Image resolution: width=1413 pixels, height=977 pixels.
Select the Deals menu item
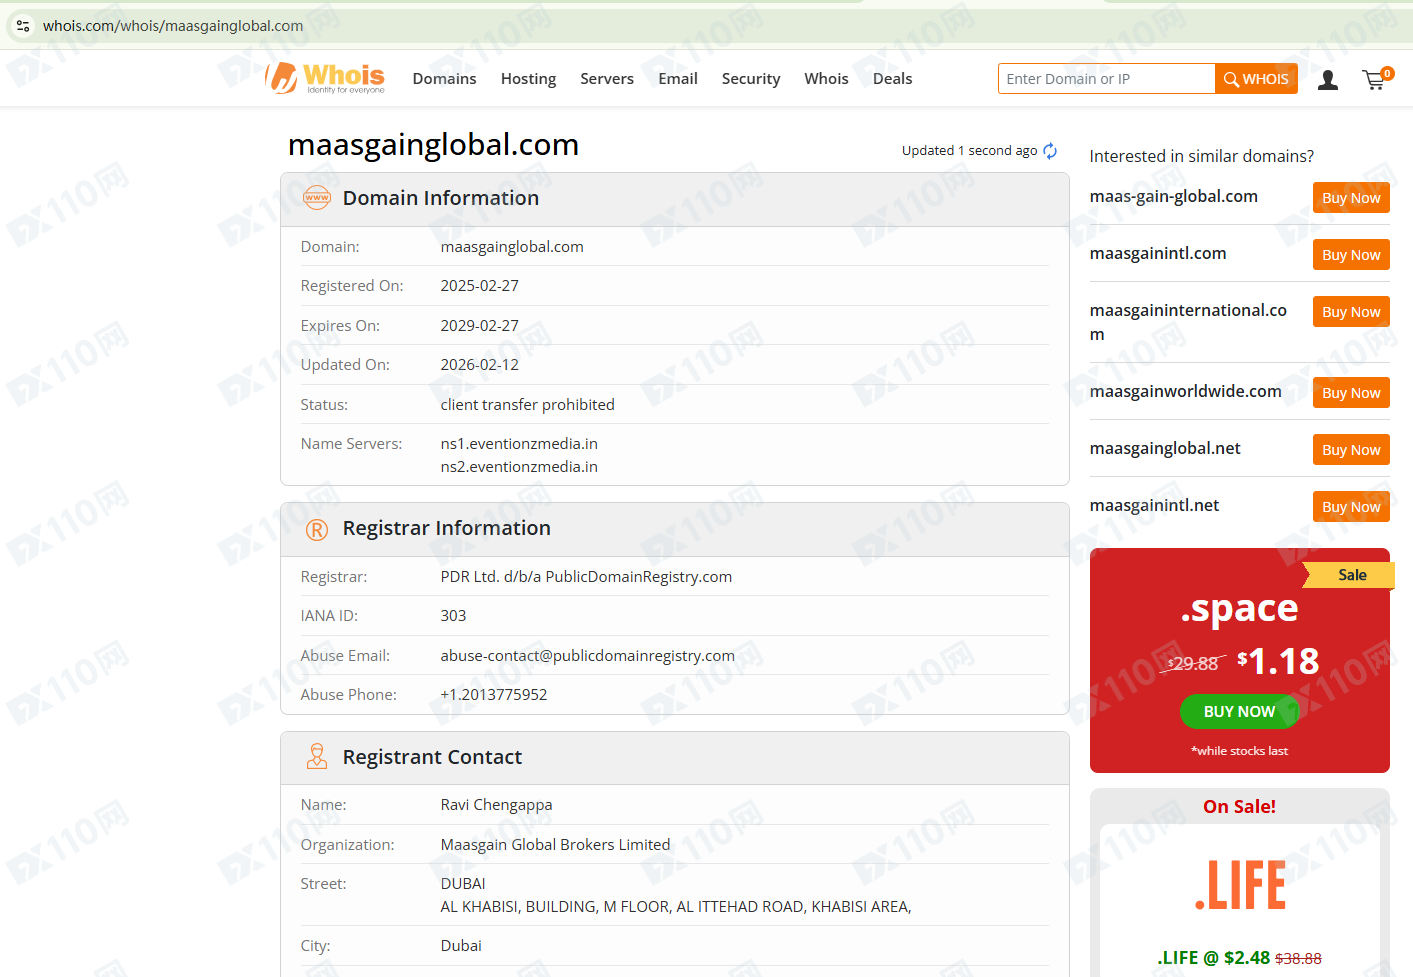pyautogui.click(x=892, y=79)
